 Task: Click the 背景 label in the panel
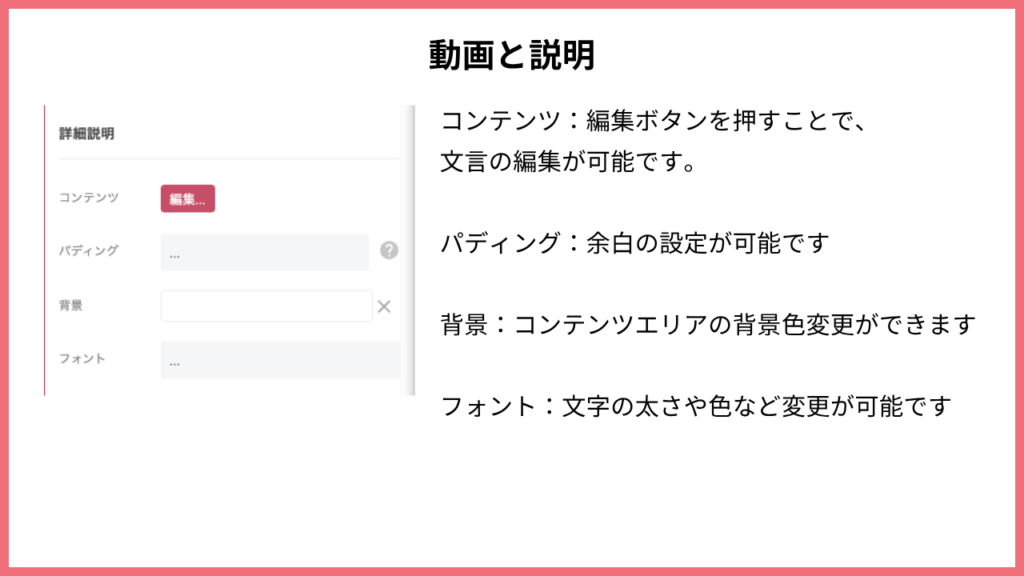coord(71,306)
